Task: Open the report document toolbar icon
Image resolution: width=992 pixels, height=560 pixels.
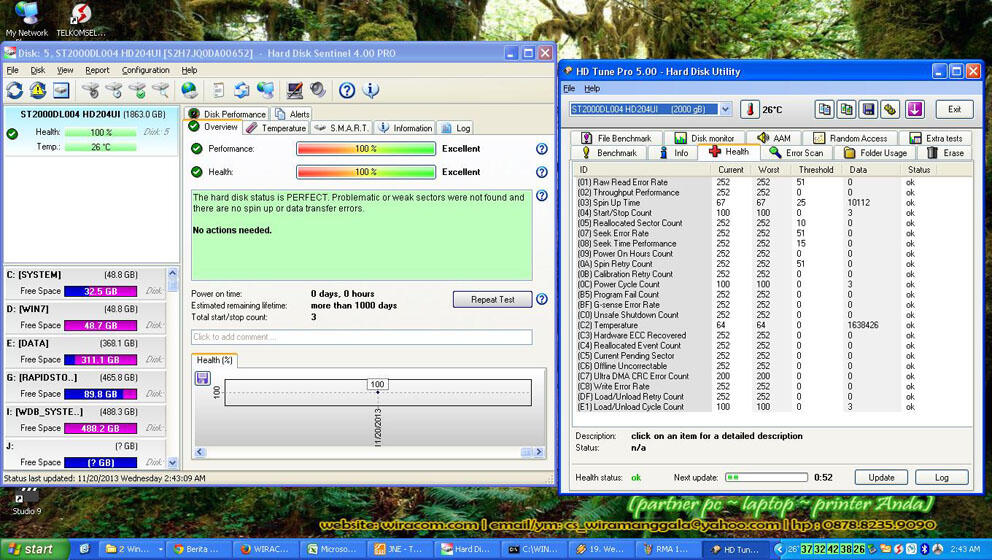Action: click(x=218, y=90)
